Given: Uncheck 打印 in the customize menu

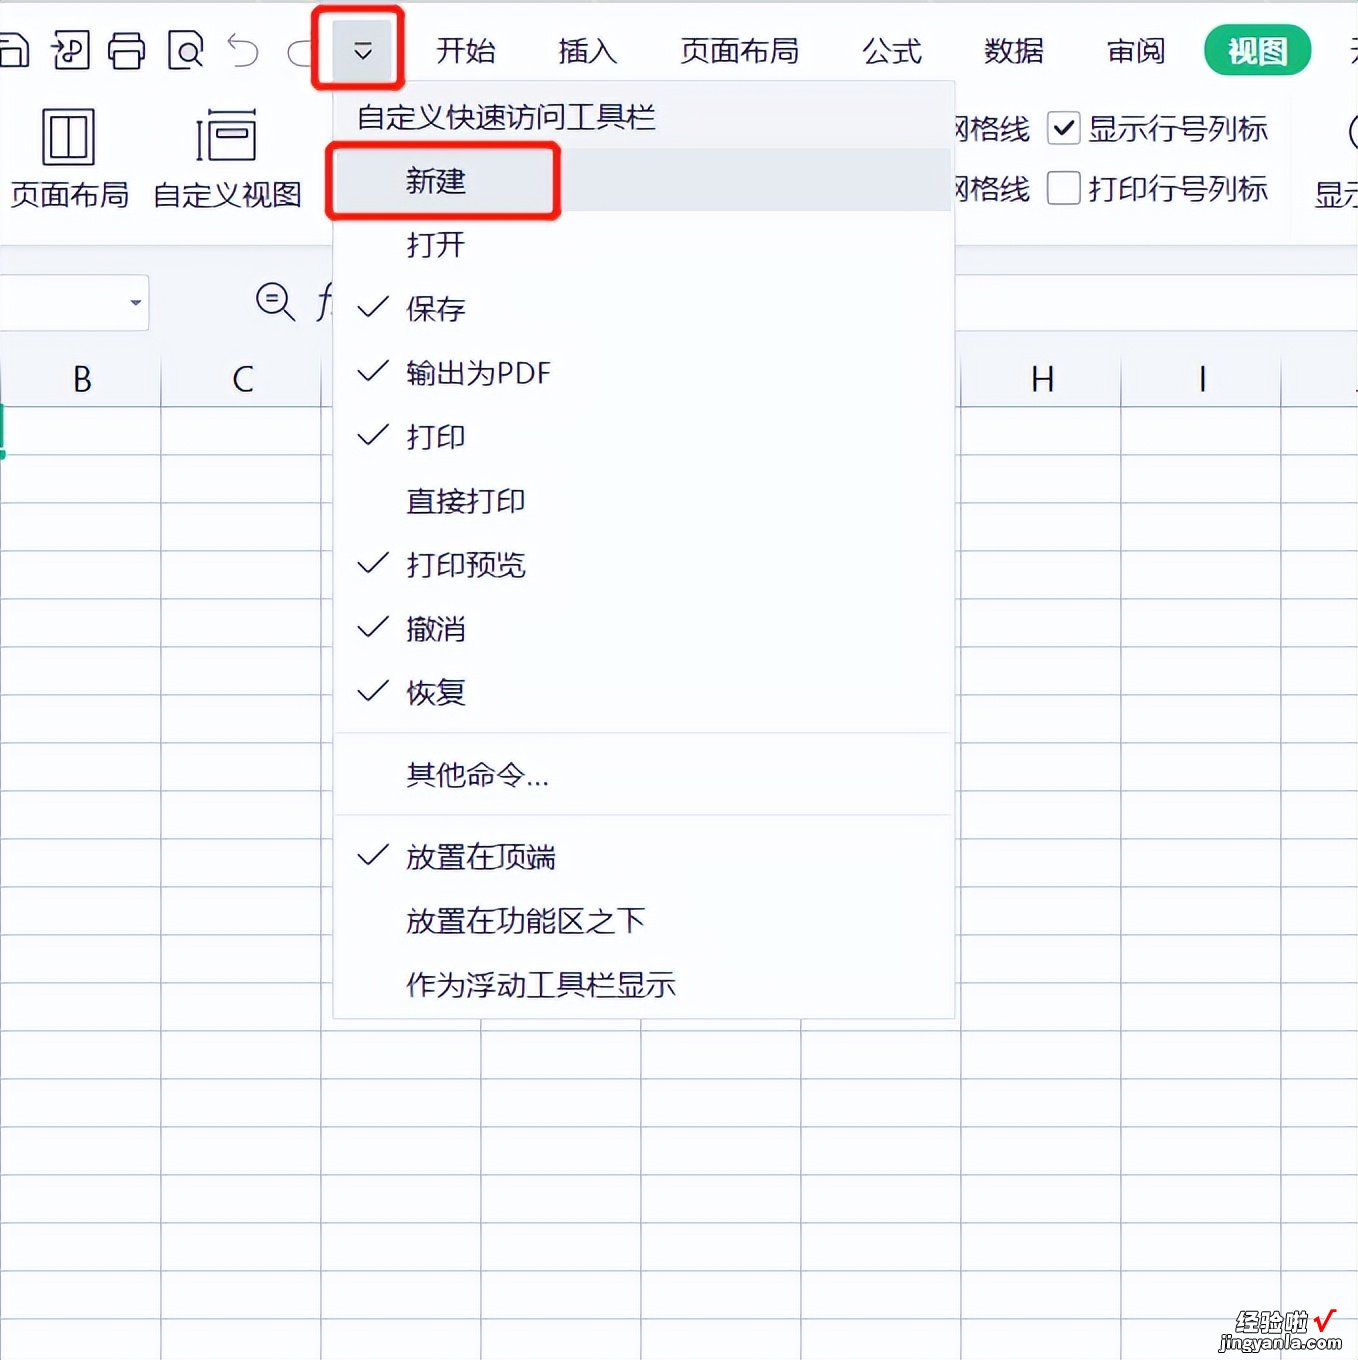Looking at the screenshot, I should click(x=643, y=437).
